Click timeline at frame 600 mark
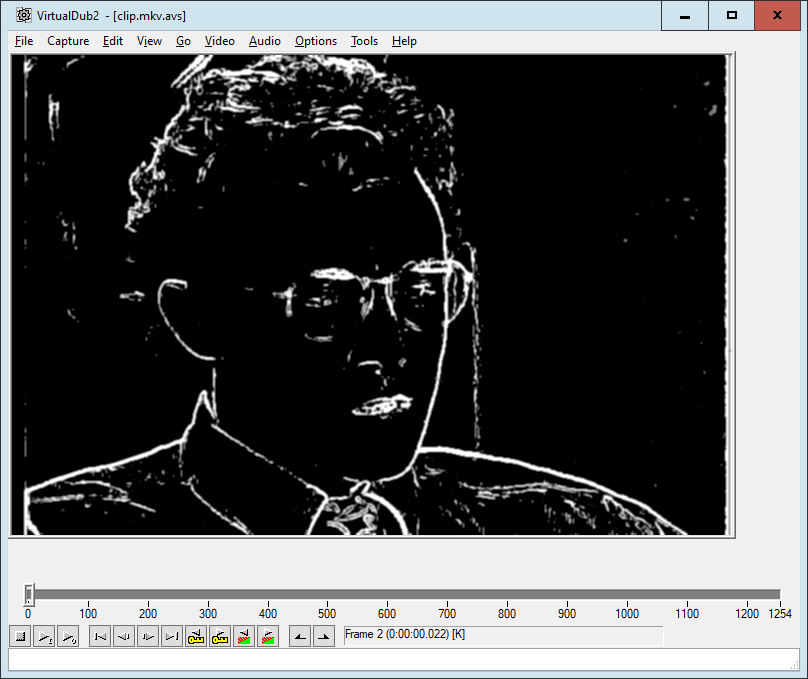This screenshot has width=808, height=679. pyautogui.click(x=387, y=595)
